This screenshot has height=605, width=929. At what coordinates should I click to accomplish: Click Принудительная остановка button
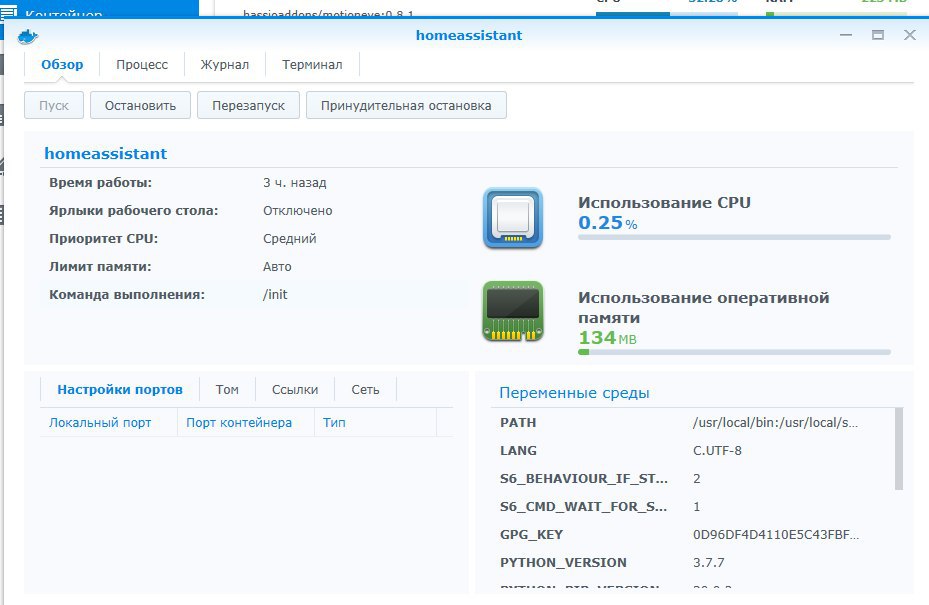[x=406, y=105]
